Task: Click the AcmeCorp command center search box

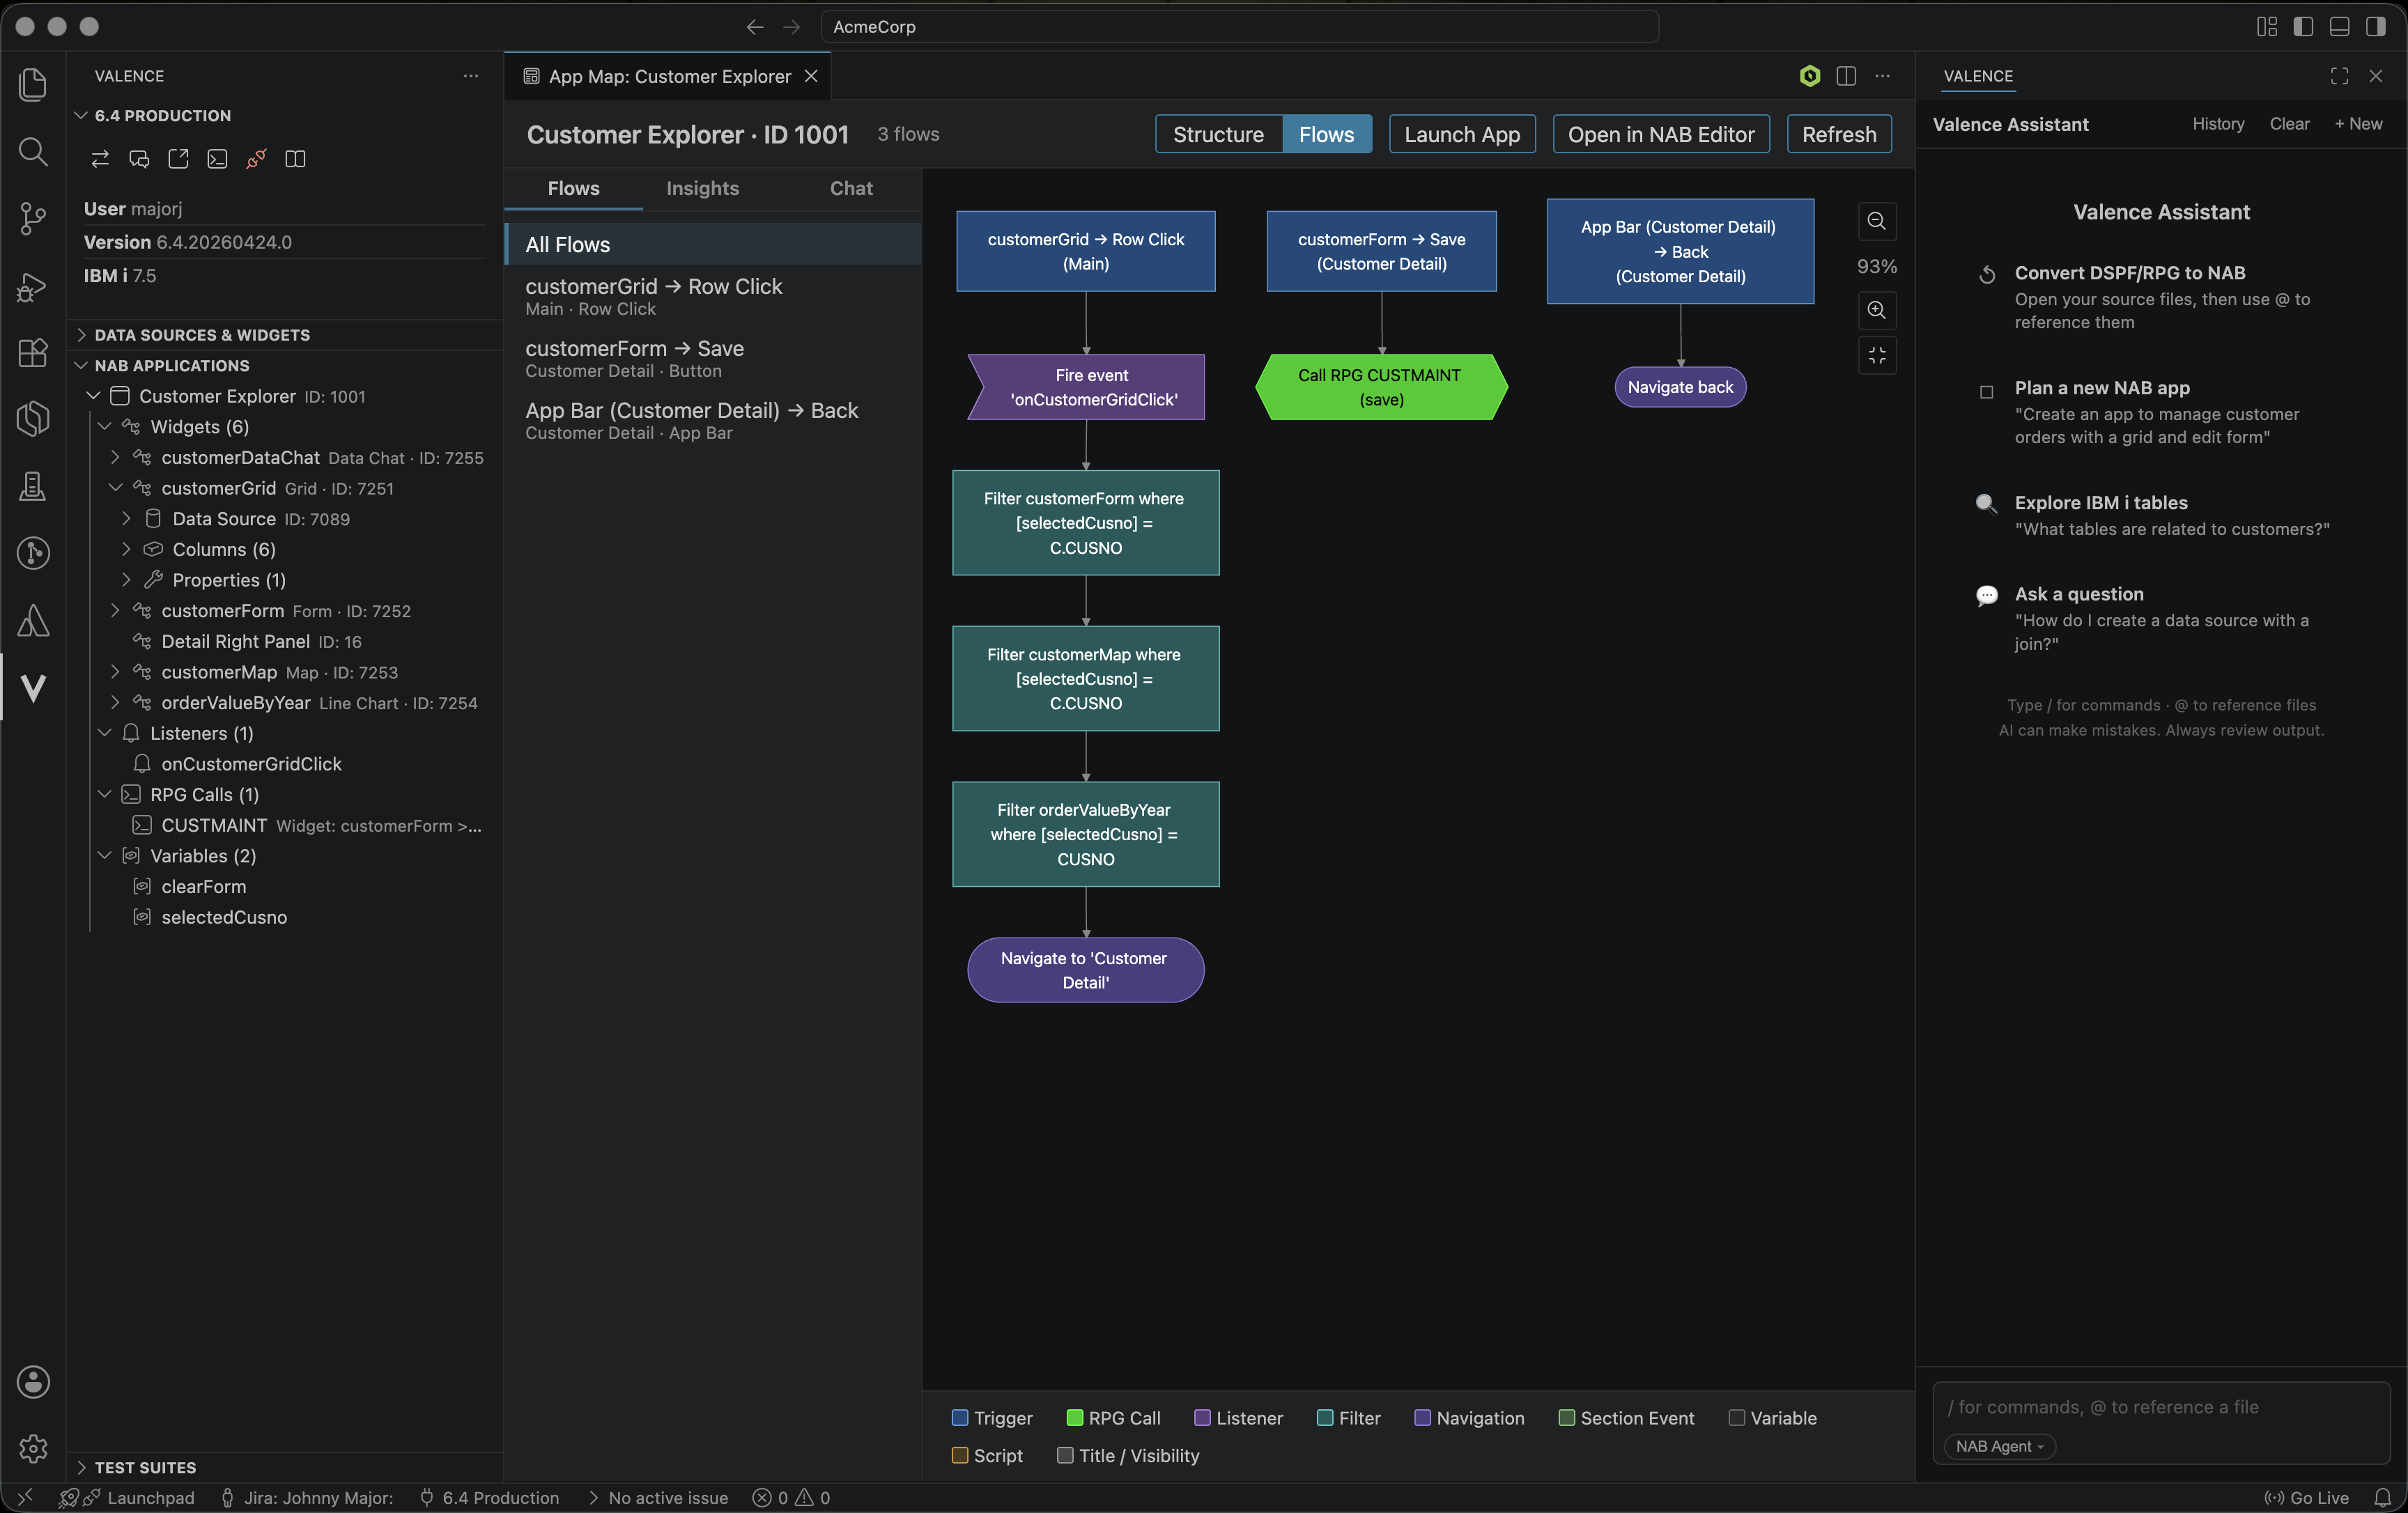Action: coord(1239,26)
